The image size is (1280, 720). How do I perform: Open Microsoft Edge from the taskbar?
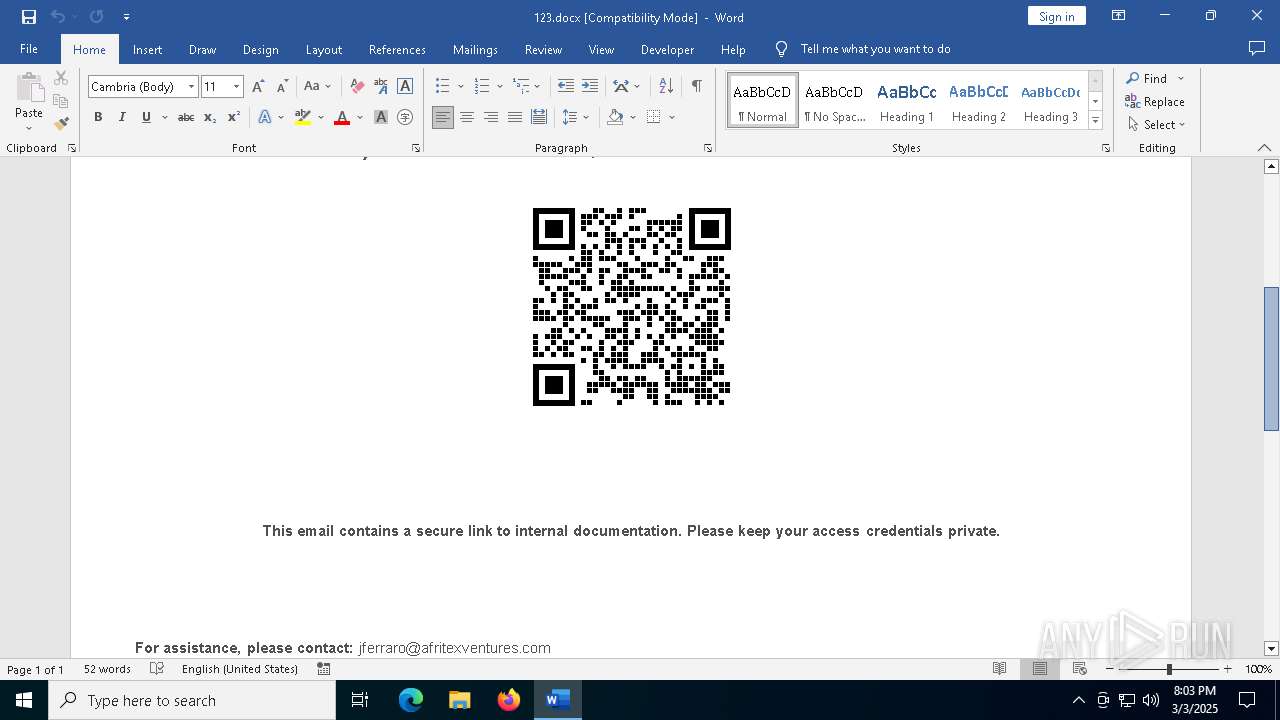point(411,700)
